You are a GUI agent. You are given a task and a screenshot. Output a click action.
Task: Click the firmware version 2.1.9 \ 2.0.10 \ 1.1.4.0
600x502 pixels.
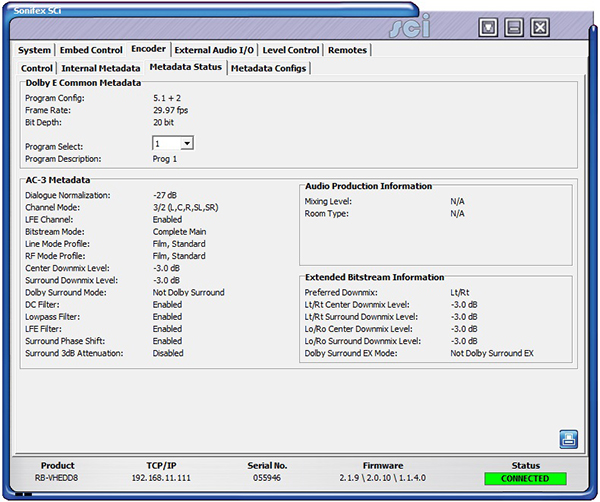[x=383, y=478]
